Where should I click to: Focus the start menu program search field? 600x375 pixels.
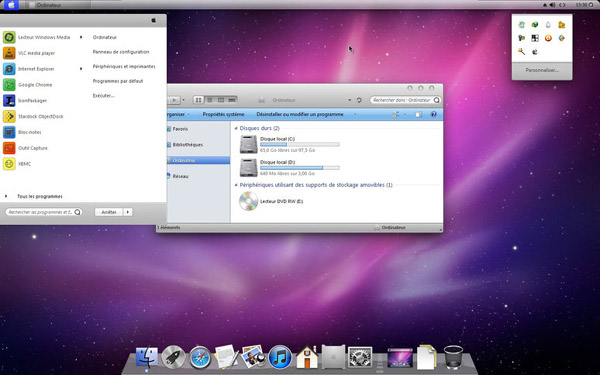tap(44, 212)
